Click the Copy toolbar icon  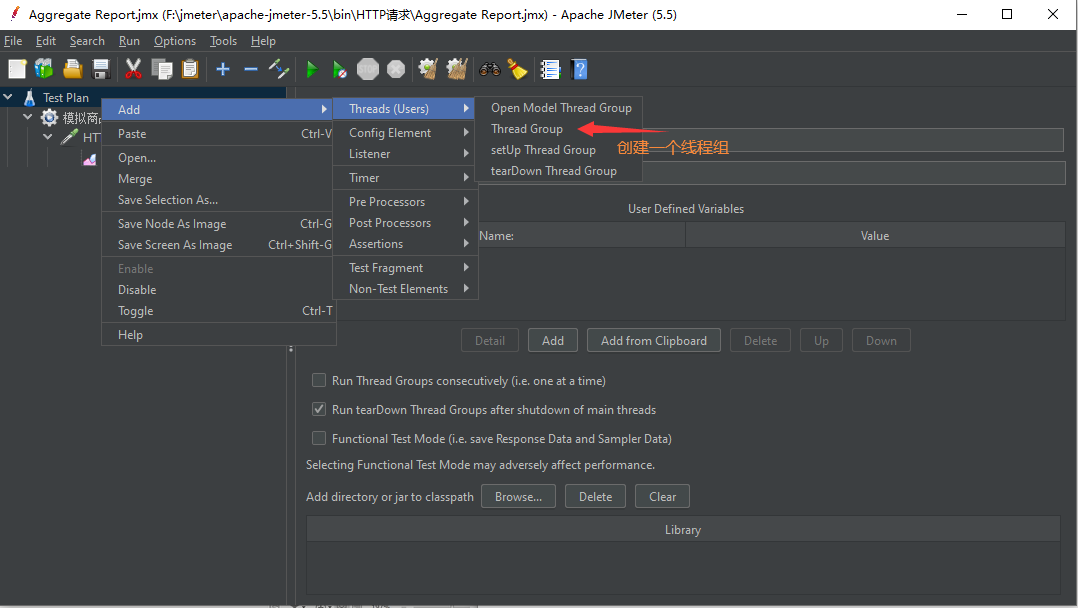coord(162,69)
